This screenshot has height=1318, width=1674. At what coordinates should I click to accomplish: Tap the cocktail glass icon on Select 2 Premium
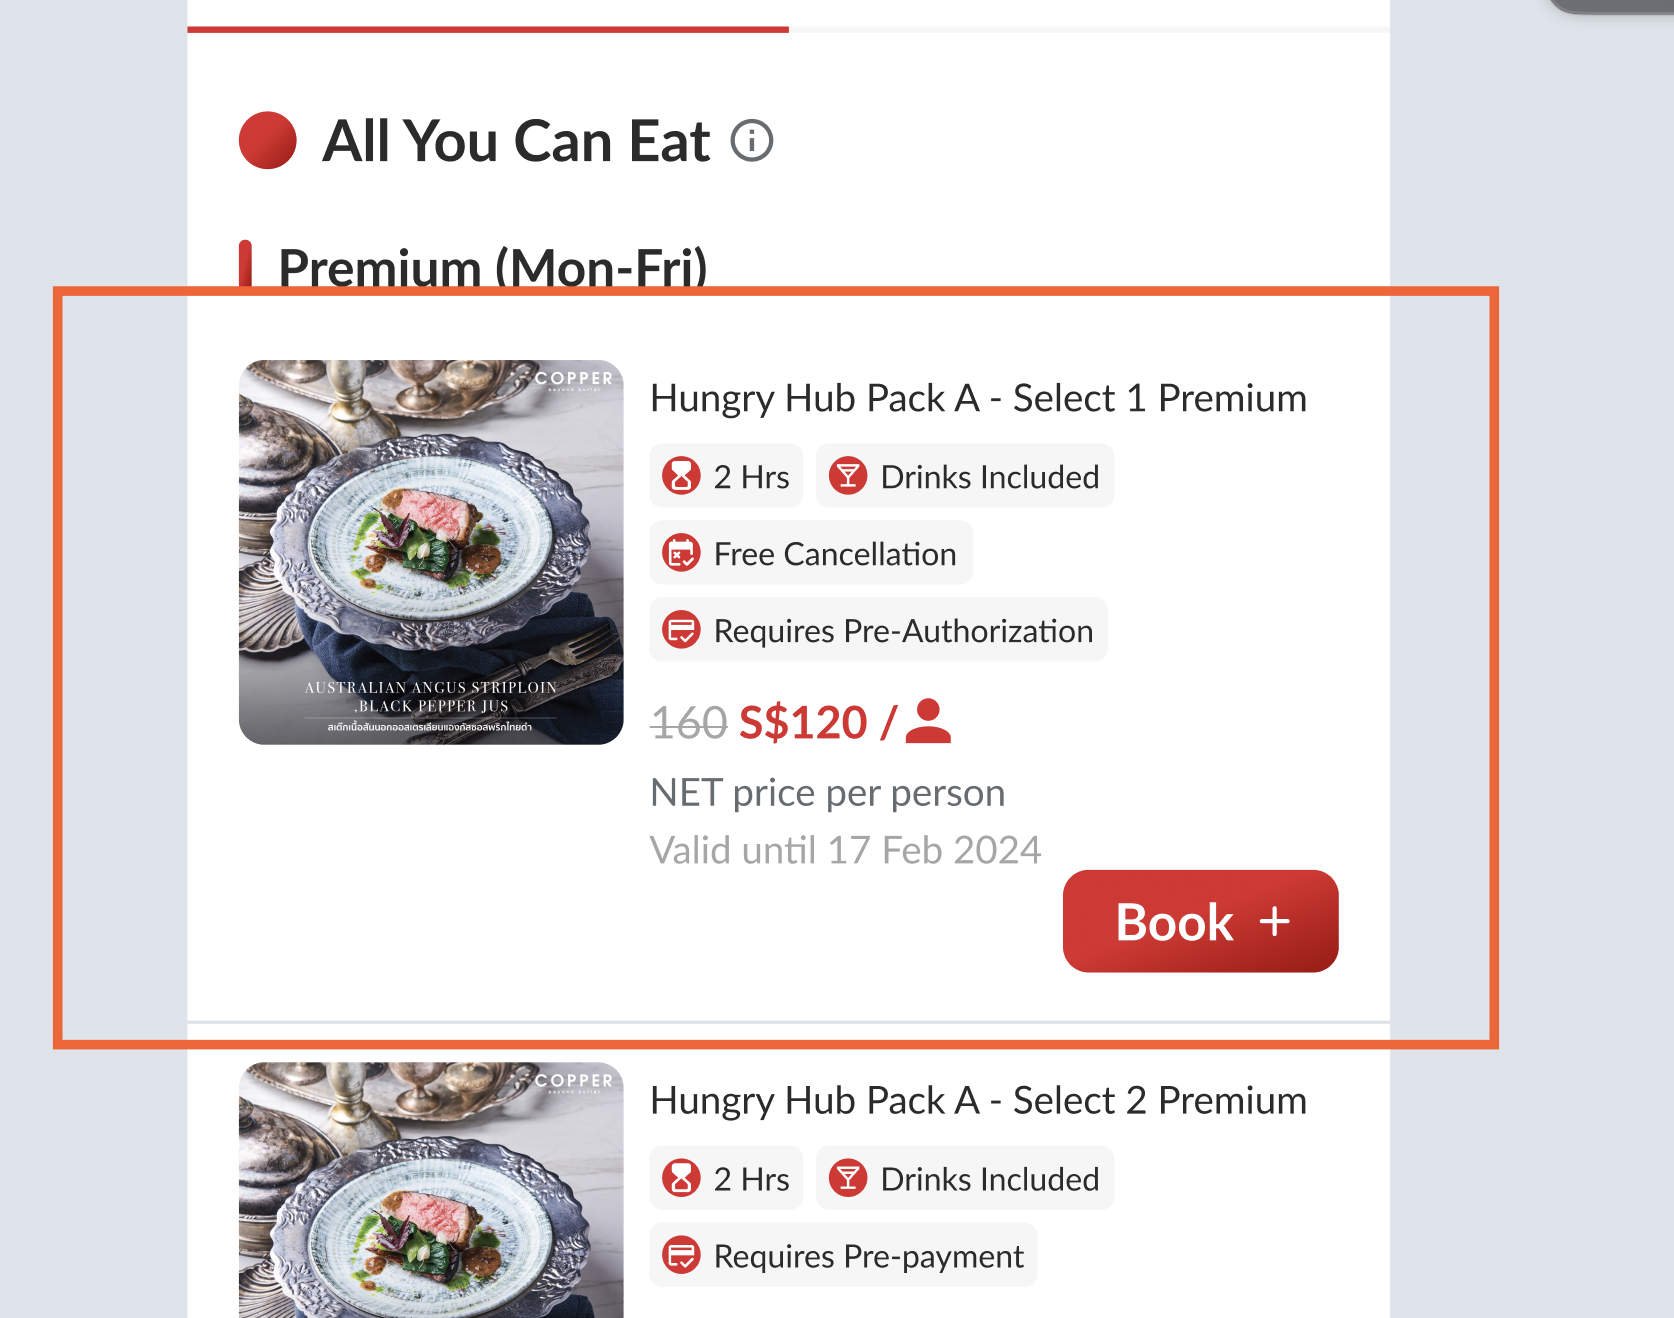click(x=848, y=1178)
